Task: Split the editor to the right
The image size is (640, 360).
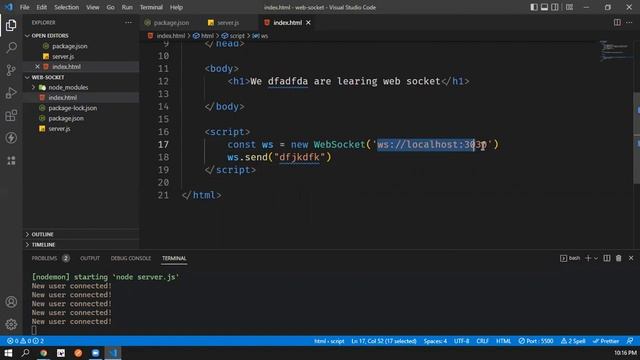Action: tap(617, 22)
